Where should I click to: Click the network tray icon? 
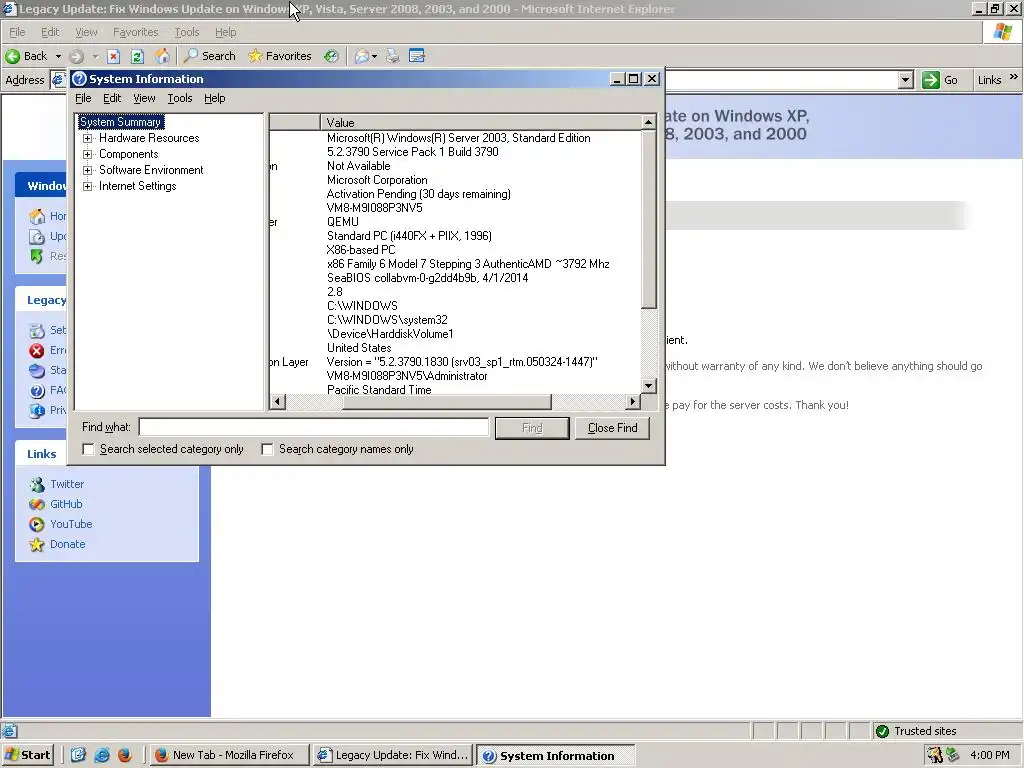952,756
